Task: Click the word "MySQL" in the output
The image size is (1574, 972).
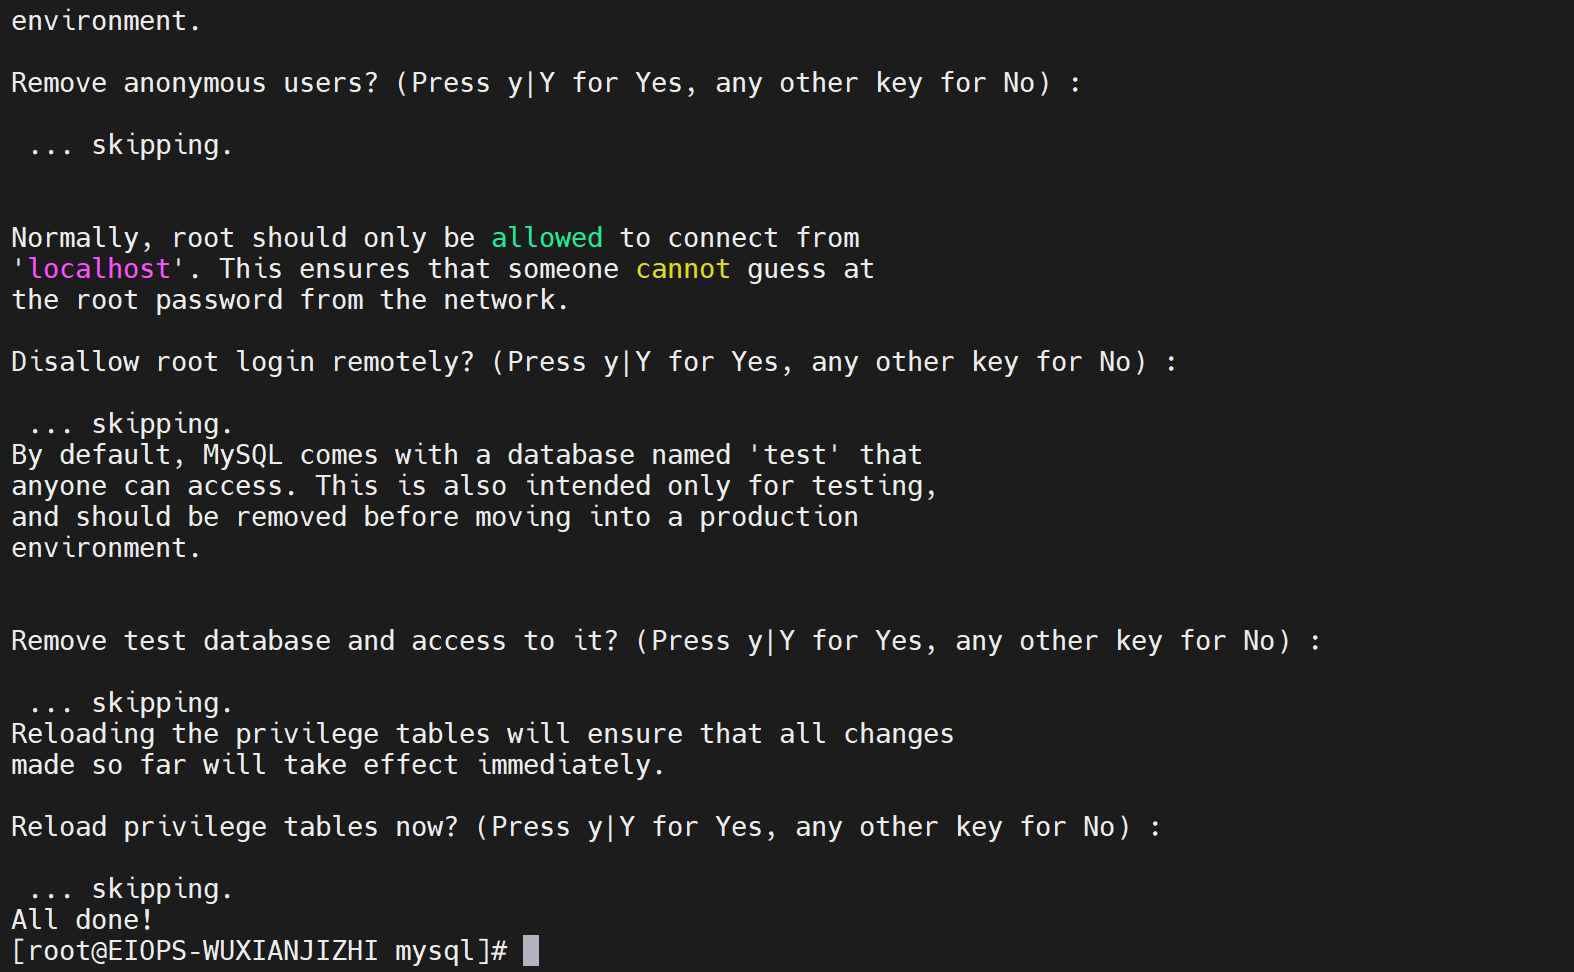Action: click(242, 455)
